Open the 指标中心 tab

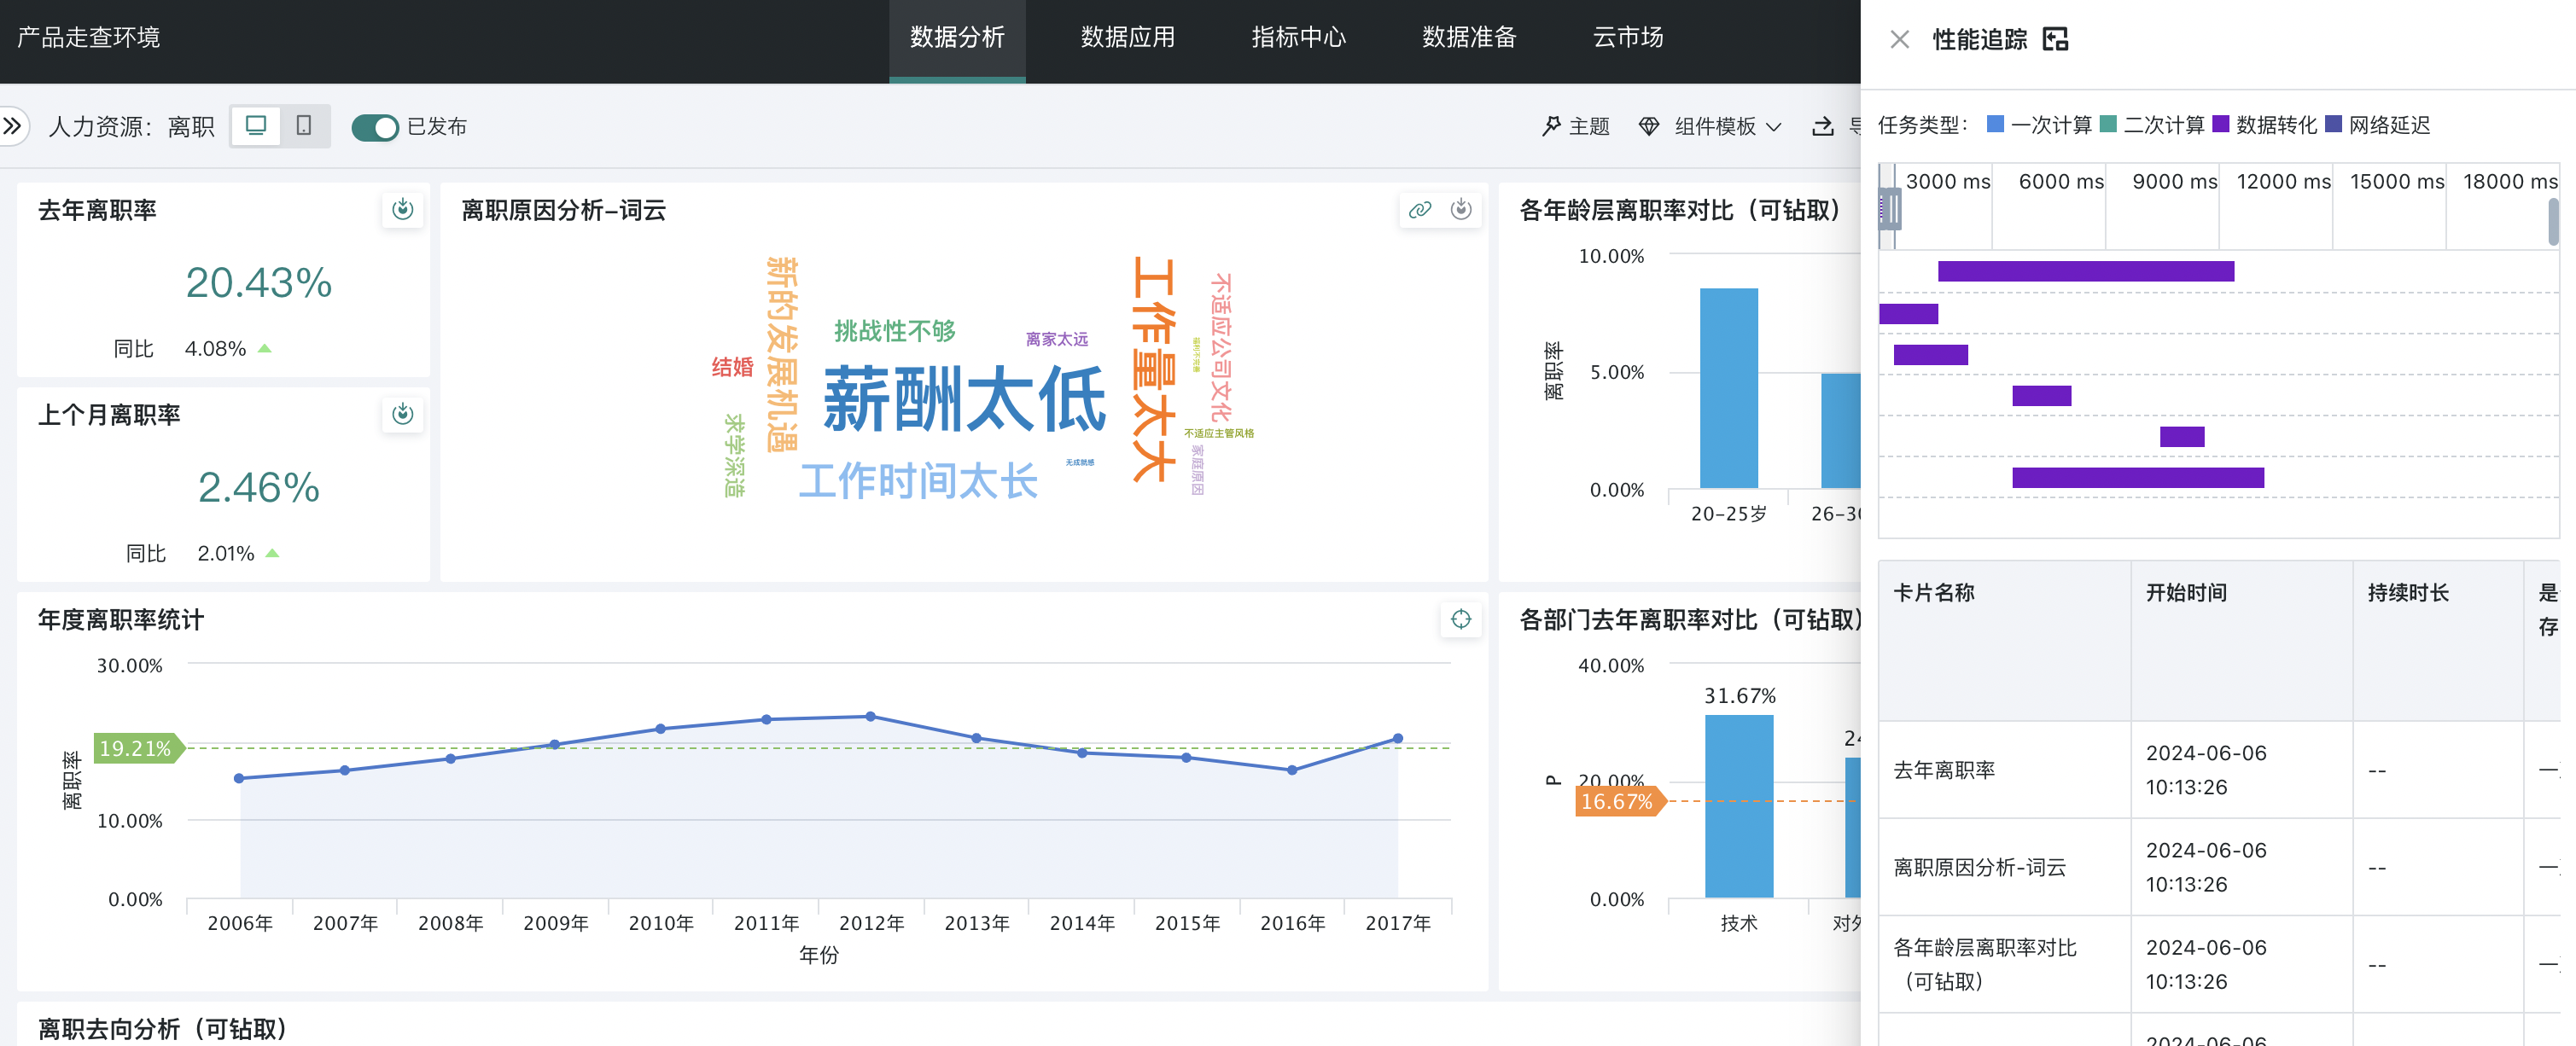pyautogui.click(x=1299, y=38)
